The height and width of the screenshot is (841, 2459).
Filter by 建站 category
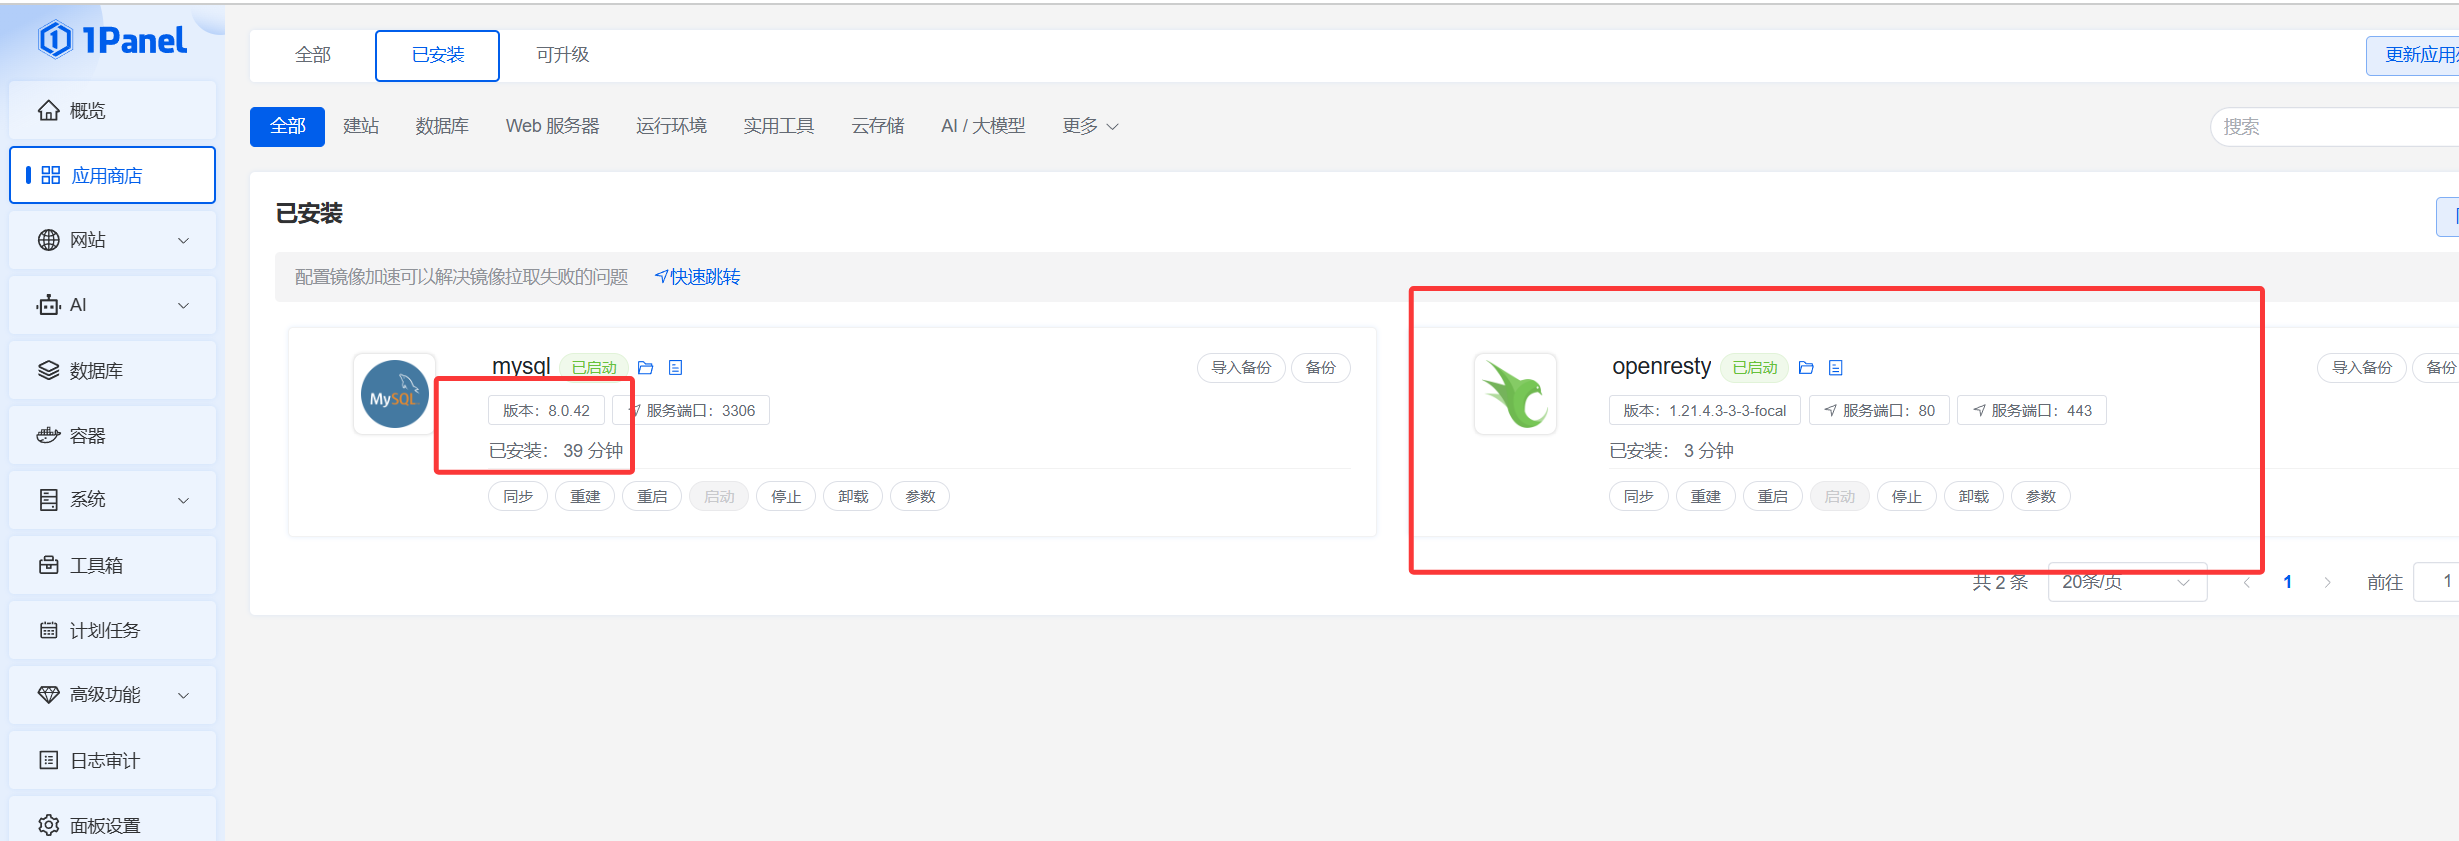click(361, 126)
